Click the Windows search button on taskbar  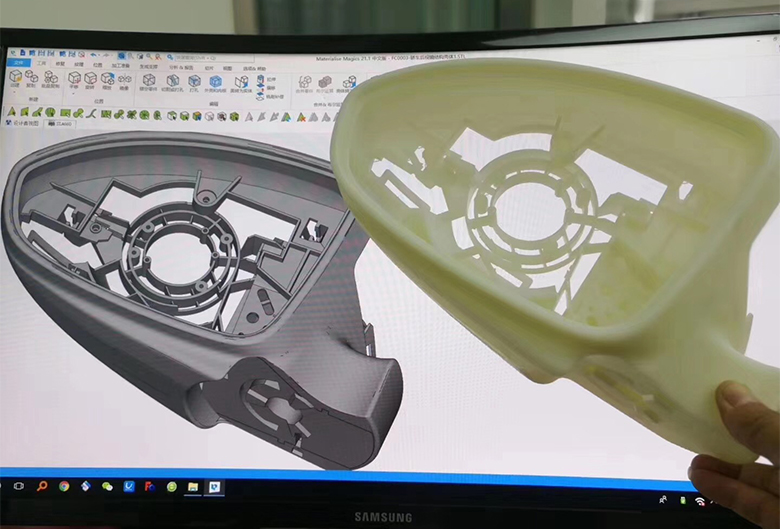pyautogui.click(x=41, y=486)
